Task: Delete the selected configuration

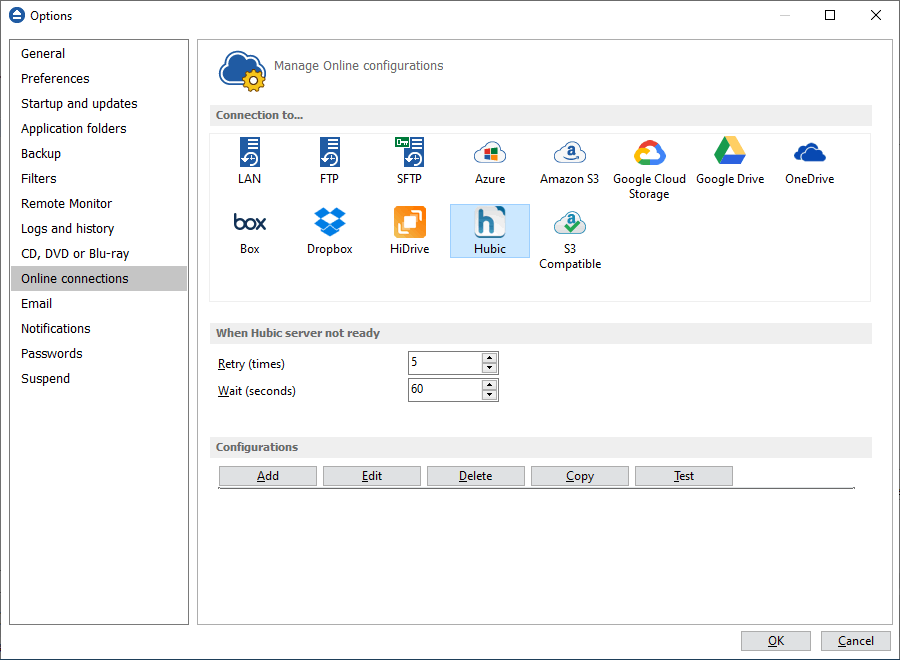Action: (x=476, y=476)
